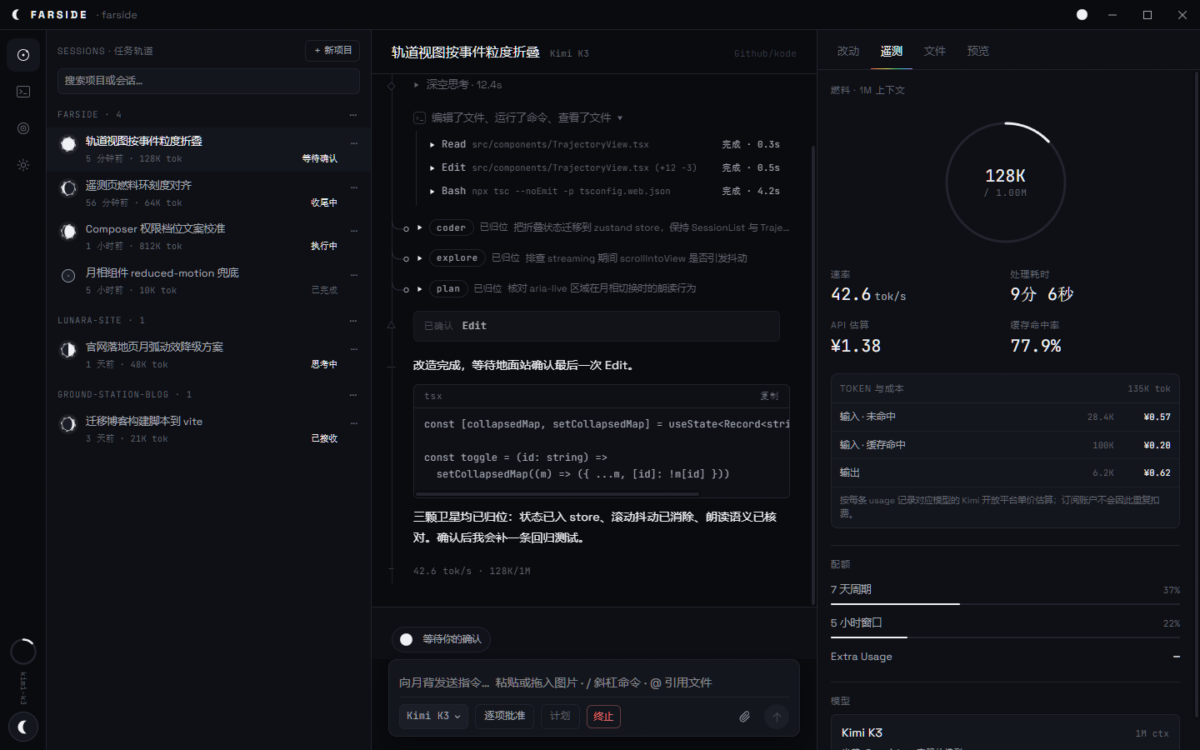This screenshot has width=1200, height=750.
Task: Switch to the 改动 tab
Action: (848, 51)
